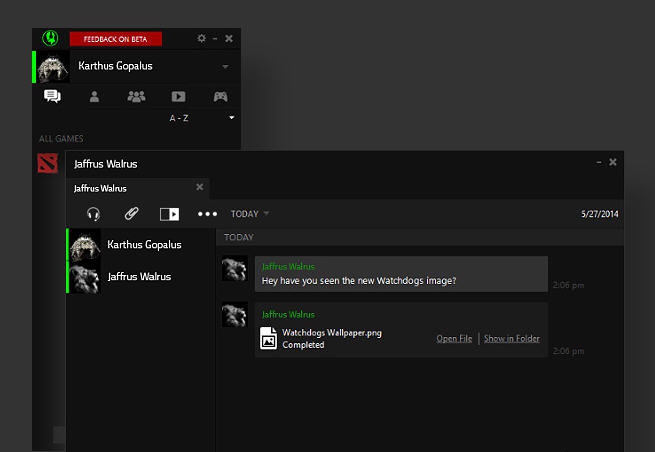This screenshot has width=655, height=452.
Task: Attach a file with paperclip icon
Action: pyautogui.click(x=131, y=213)
